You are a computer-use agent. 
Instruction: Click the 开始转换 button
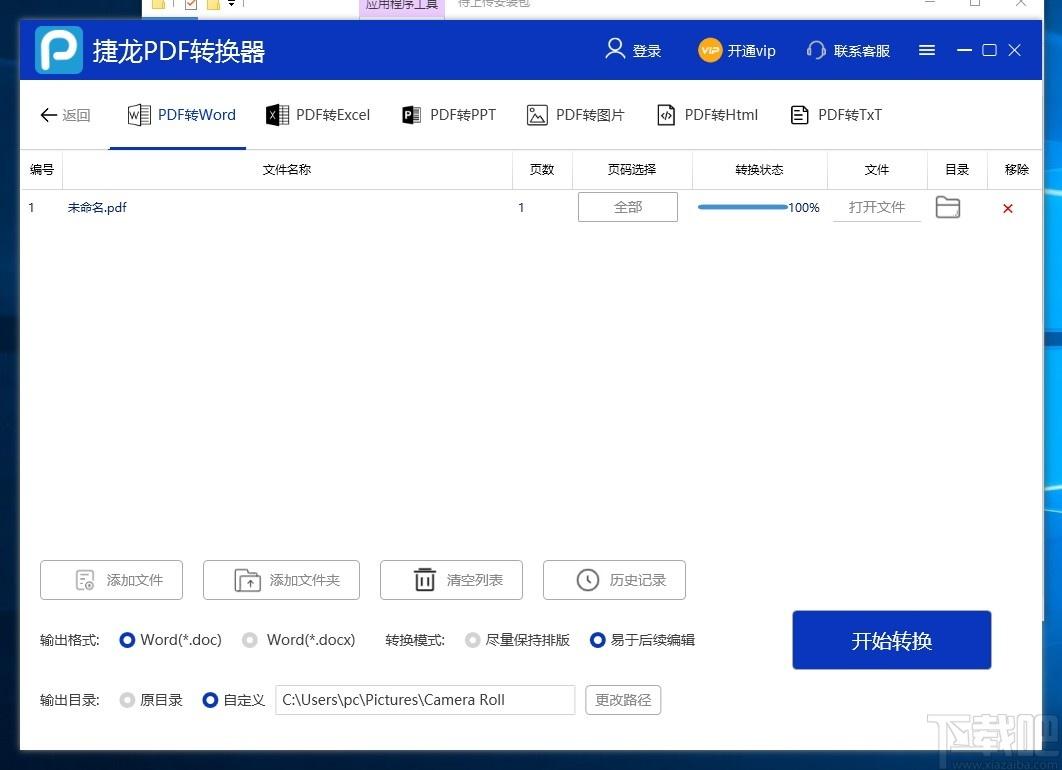coord(892,640)
